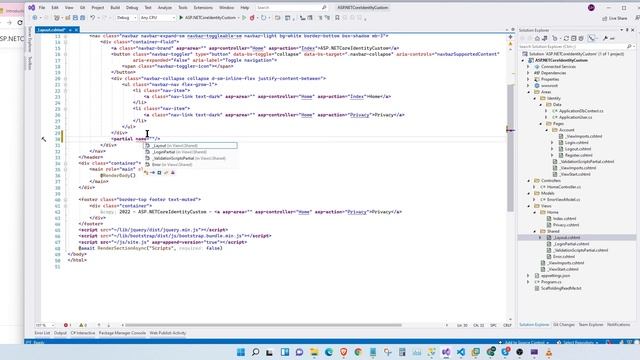Image resolution: width=640 pixels, height=360 pixels.
Task: Select ErrorViewModel.cs in Solution Explorer
Action: (563, 200)
